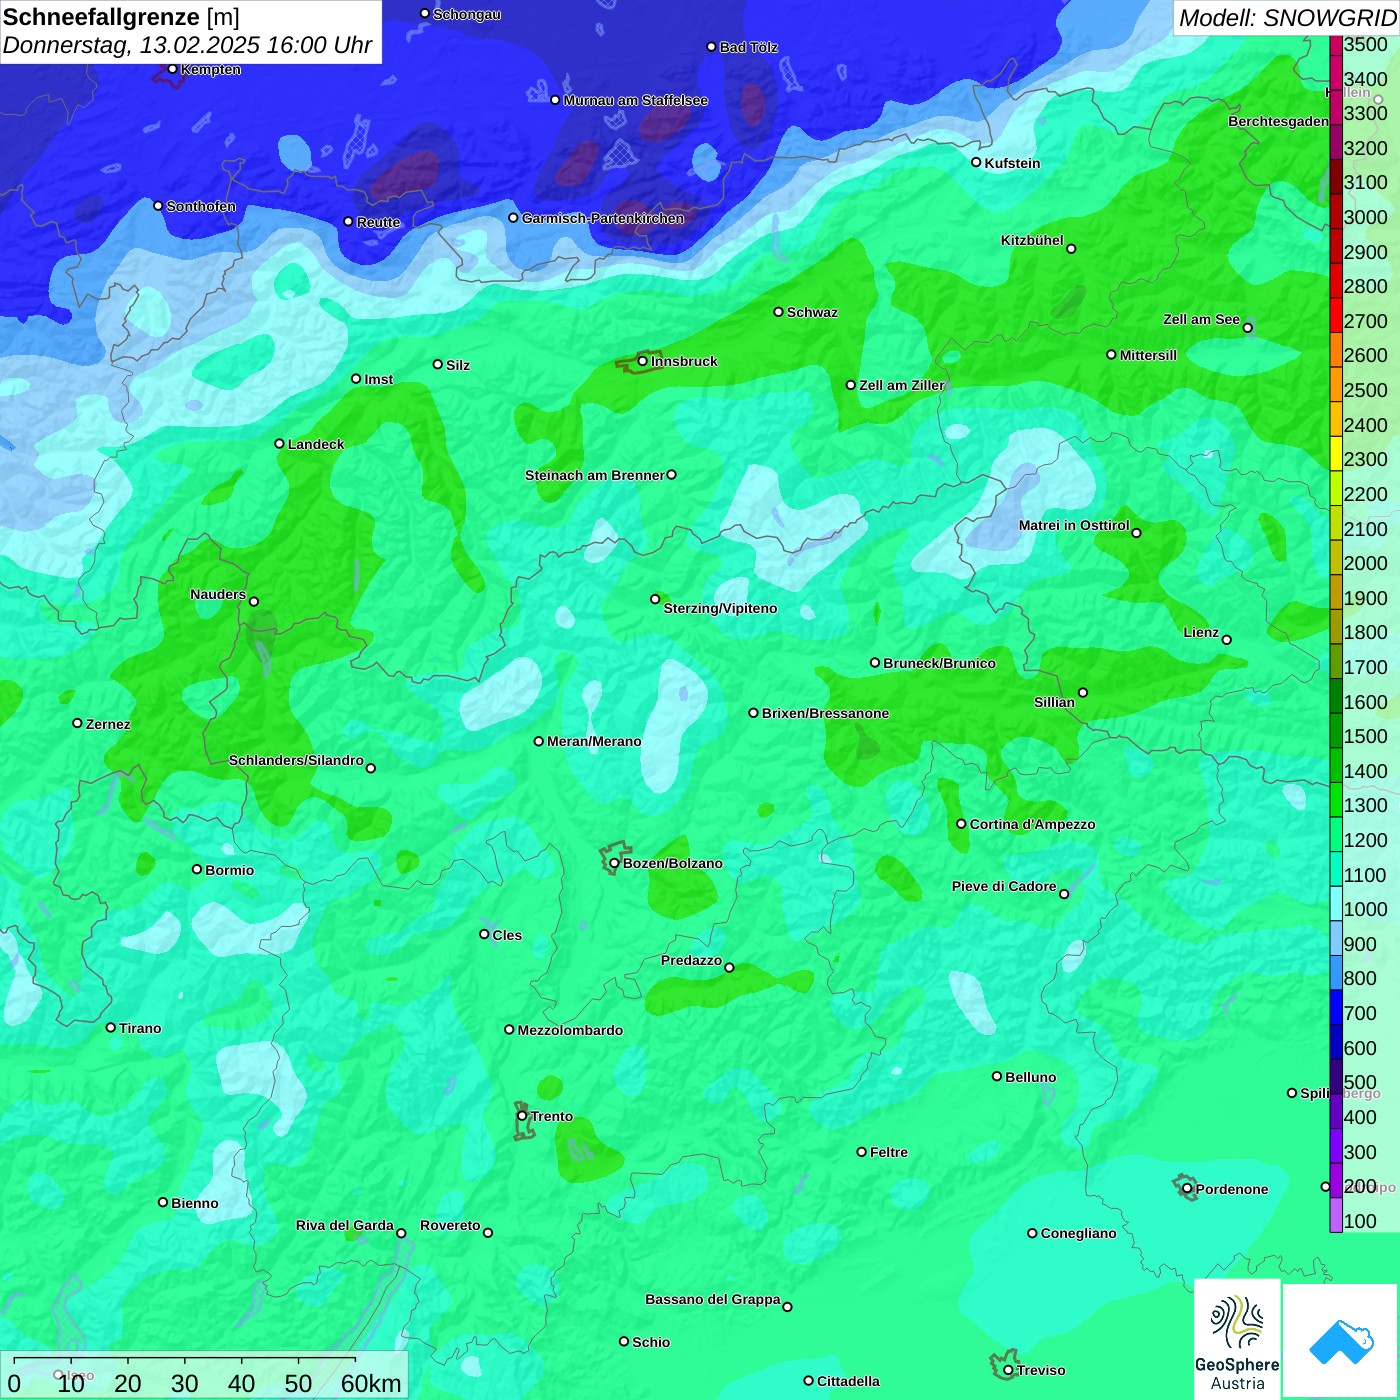1400x1400 pixels.
Task: Click the 'Bruneck/Brunico' label
Action: tap(939, 663)
